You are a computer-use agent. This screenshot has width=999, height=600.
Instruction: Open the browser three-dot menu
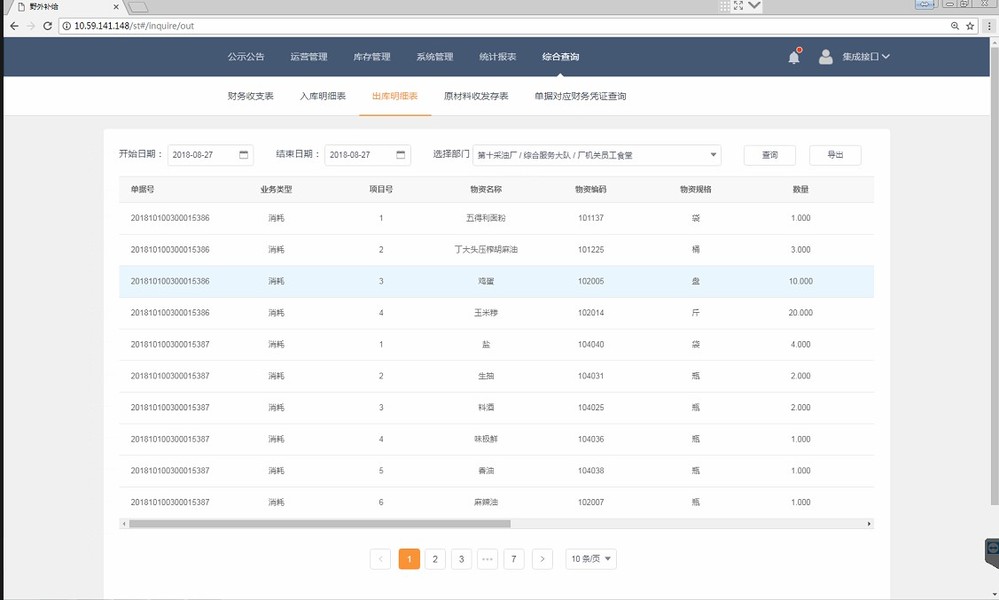tap(989, 25)
